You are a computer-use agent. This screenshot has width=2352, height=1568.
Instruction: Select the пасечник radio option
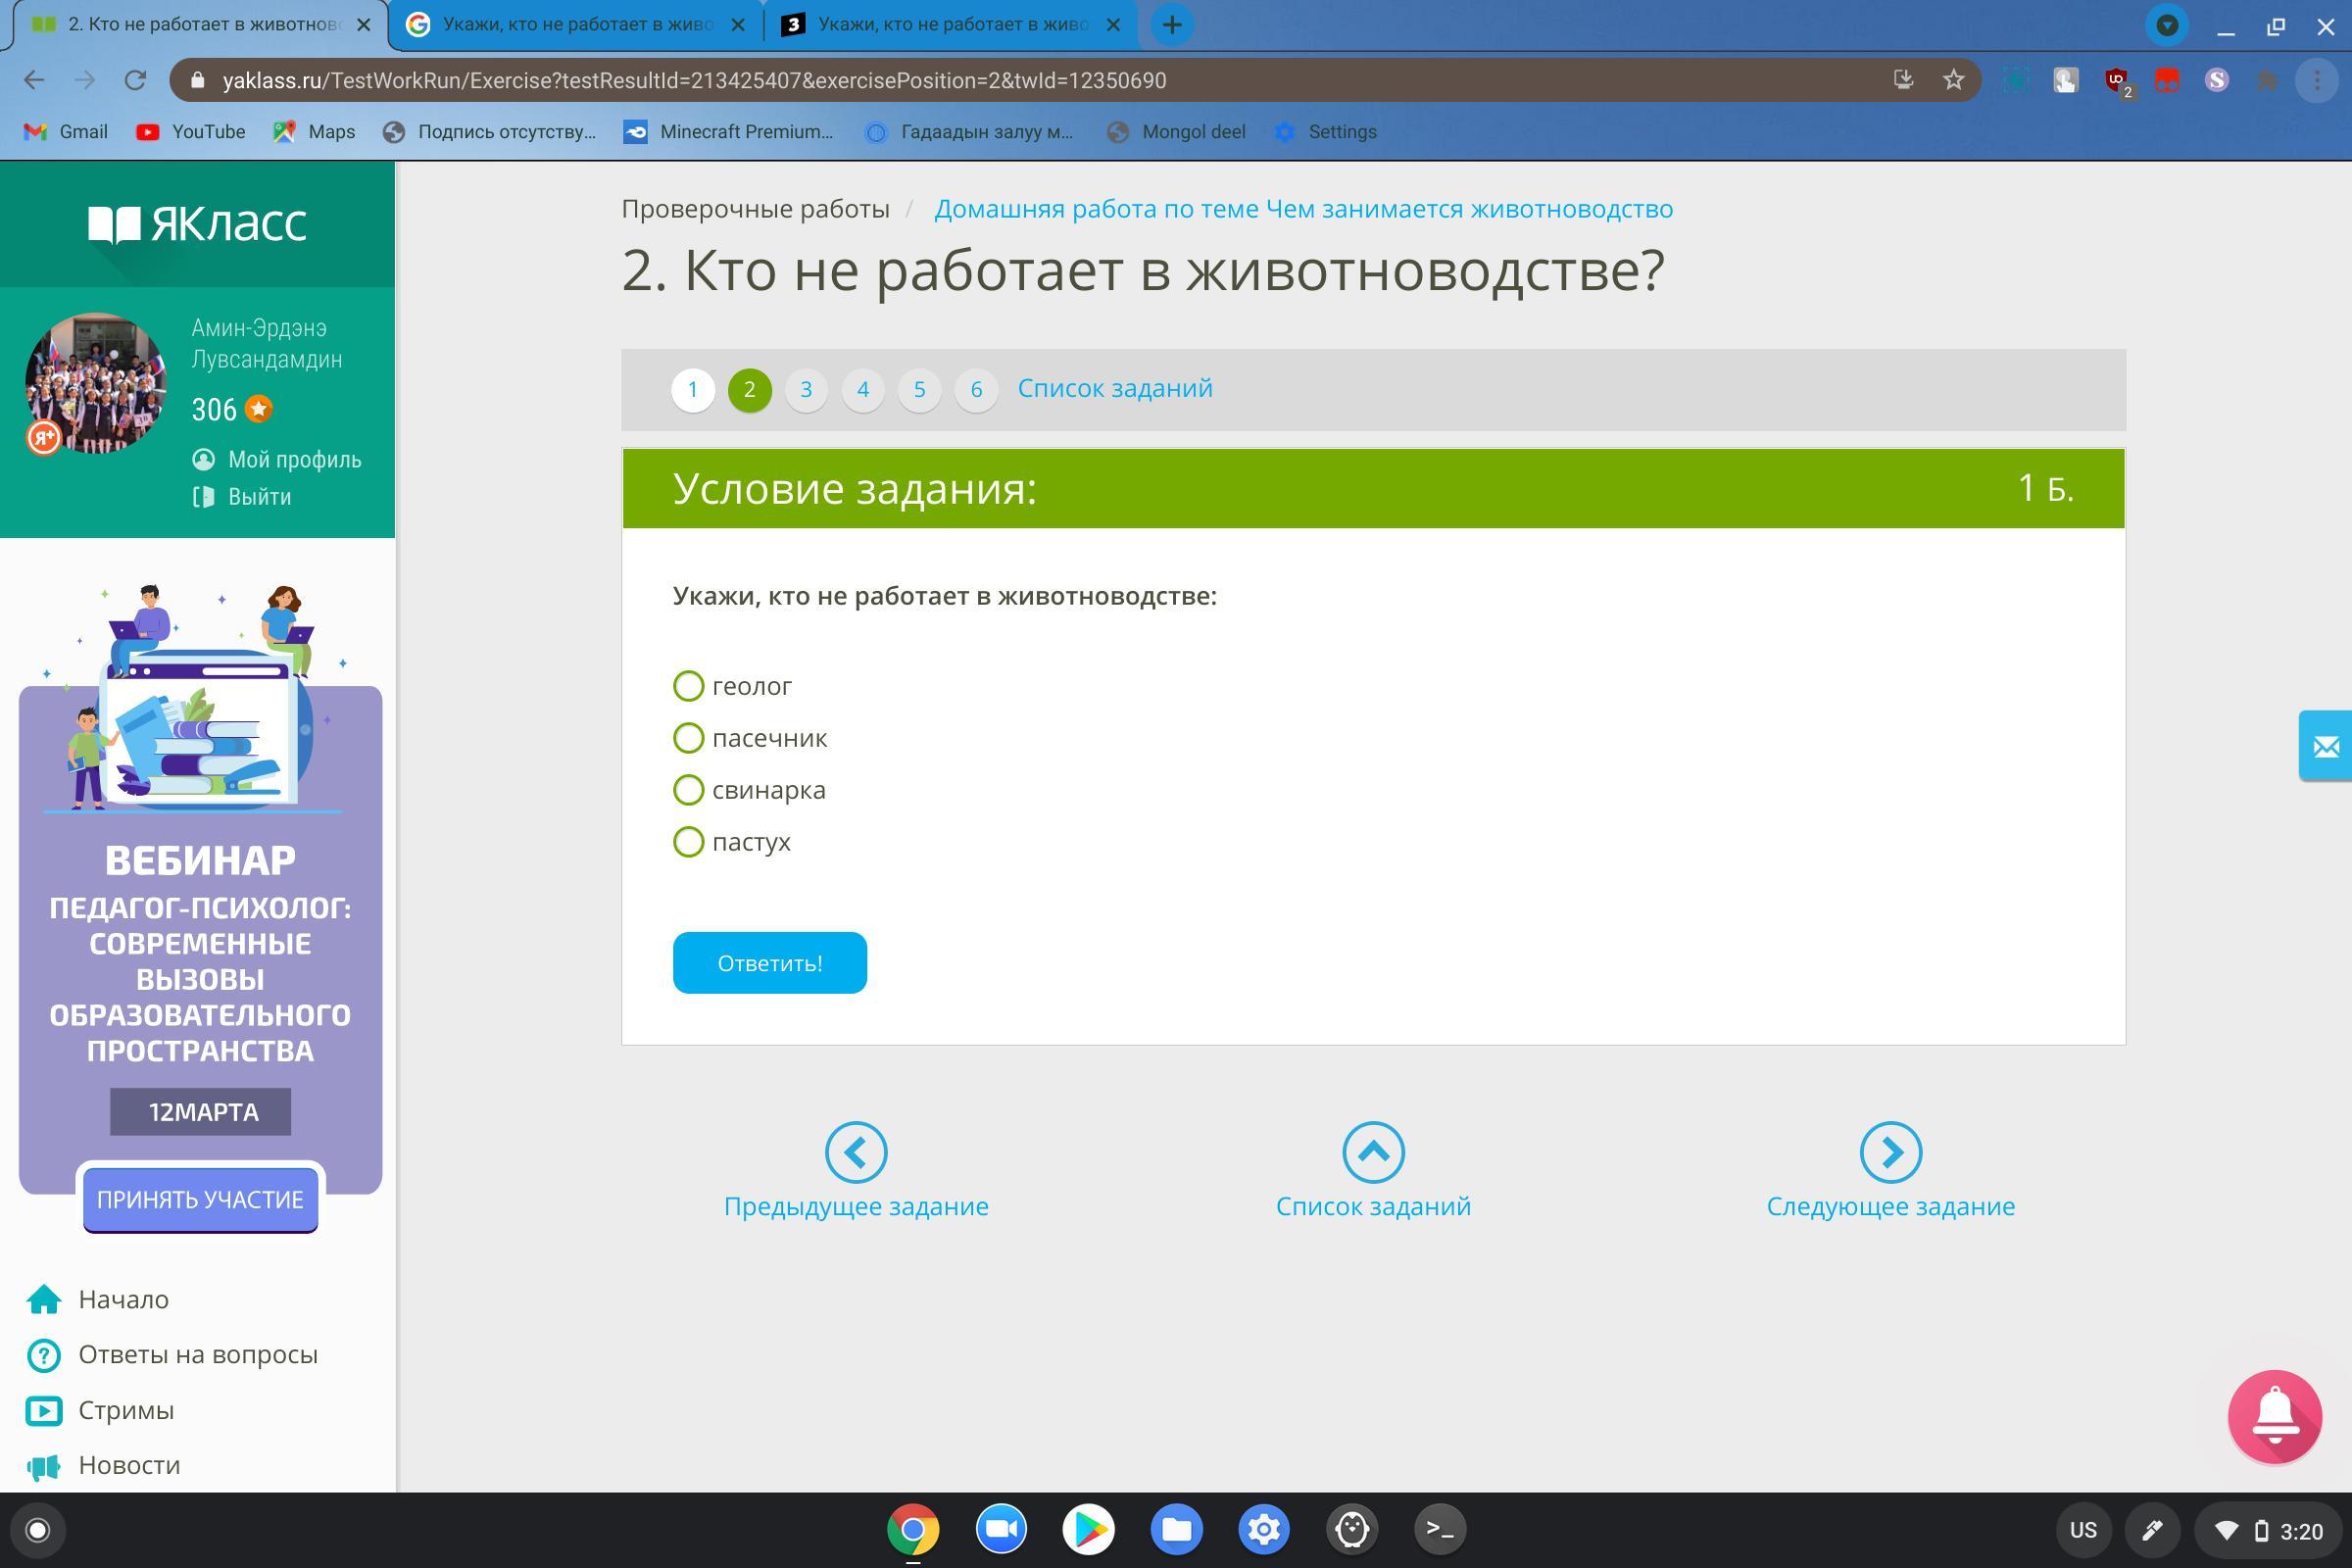[x=688, y=738]
